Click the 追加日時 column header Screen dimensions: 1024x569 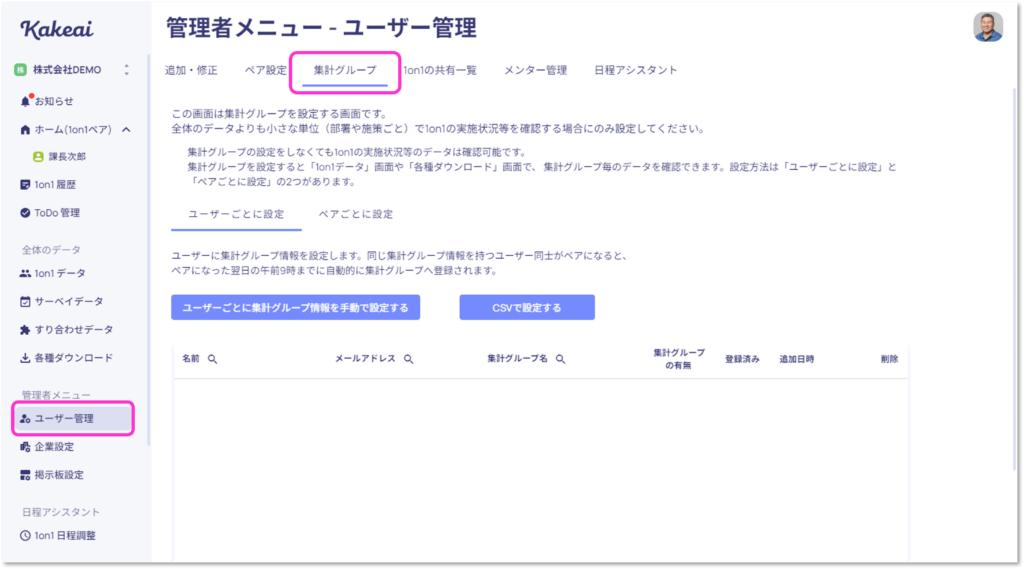(796, 359)
